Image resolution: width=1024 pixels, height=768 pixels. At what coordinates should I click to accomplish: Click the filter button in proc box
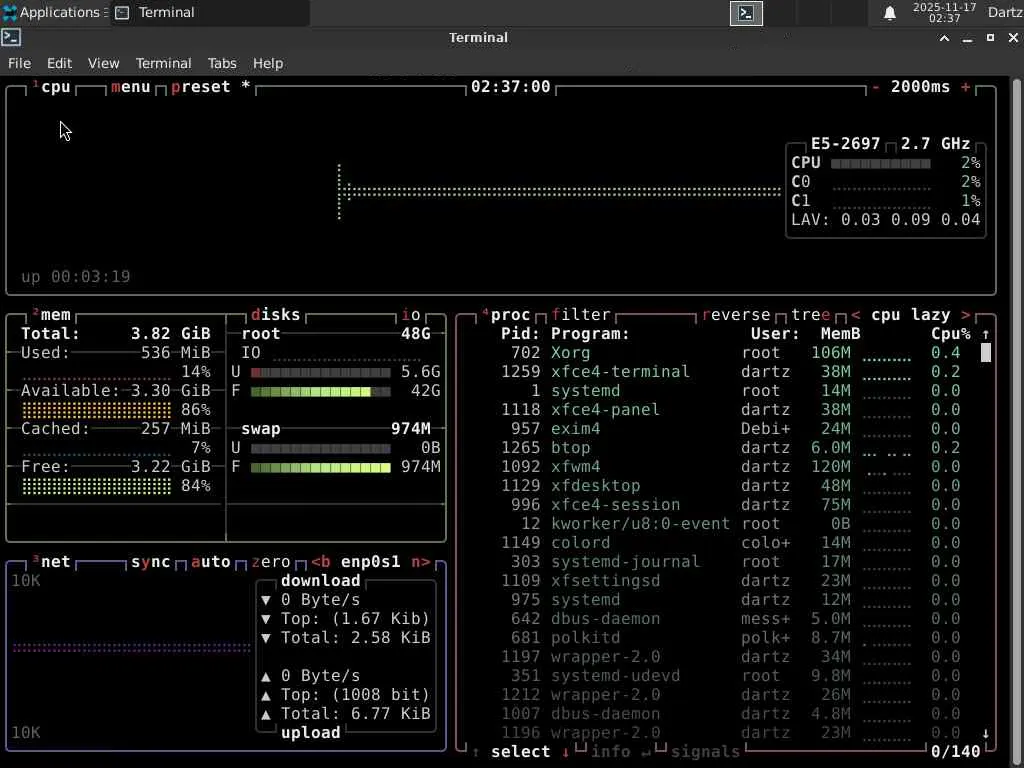pos(581,315)
